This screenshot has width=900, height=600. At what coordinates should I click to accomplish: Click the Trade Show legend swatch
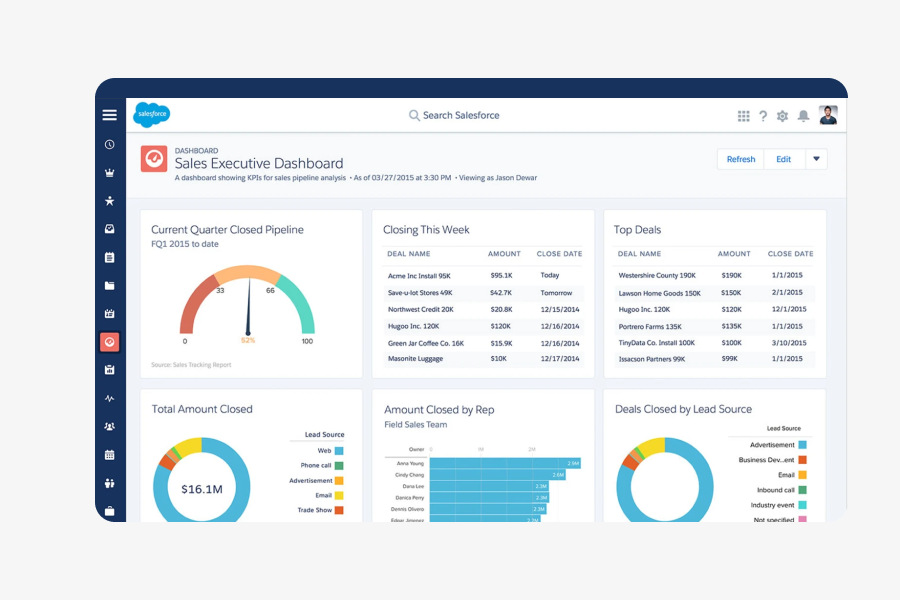[x=339, y=510]
